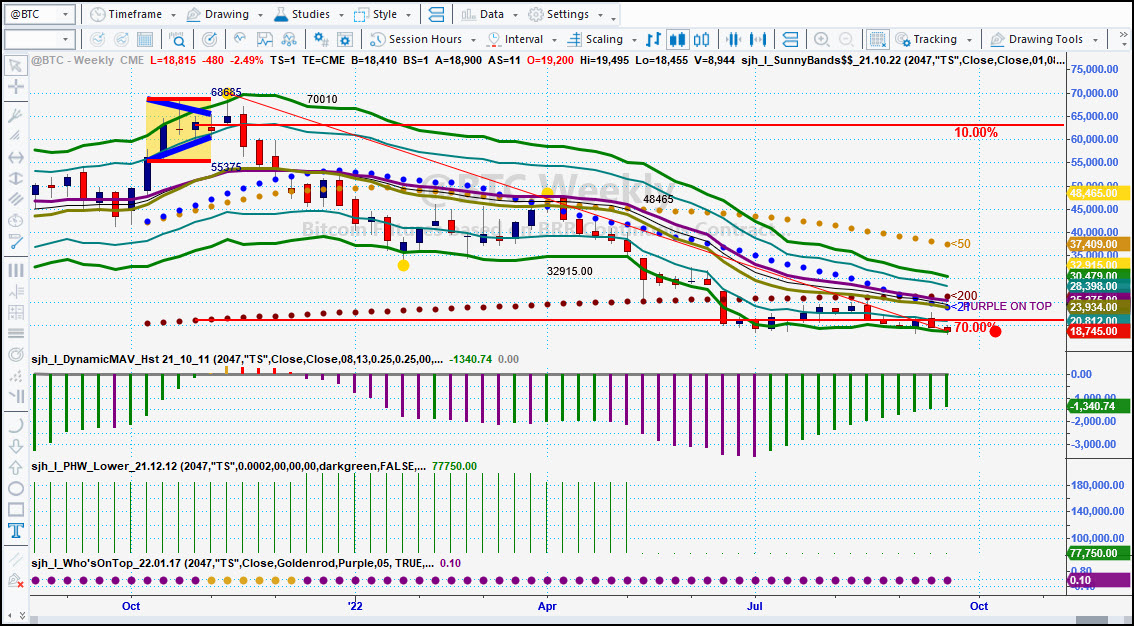Click the yellow 48,465.00 price axis label
Image resolution: width=1134 pixels, height=626 pixels.
click(1098, 193)
